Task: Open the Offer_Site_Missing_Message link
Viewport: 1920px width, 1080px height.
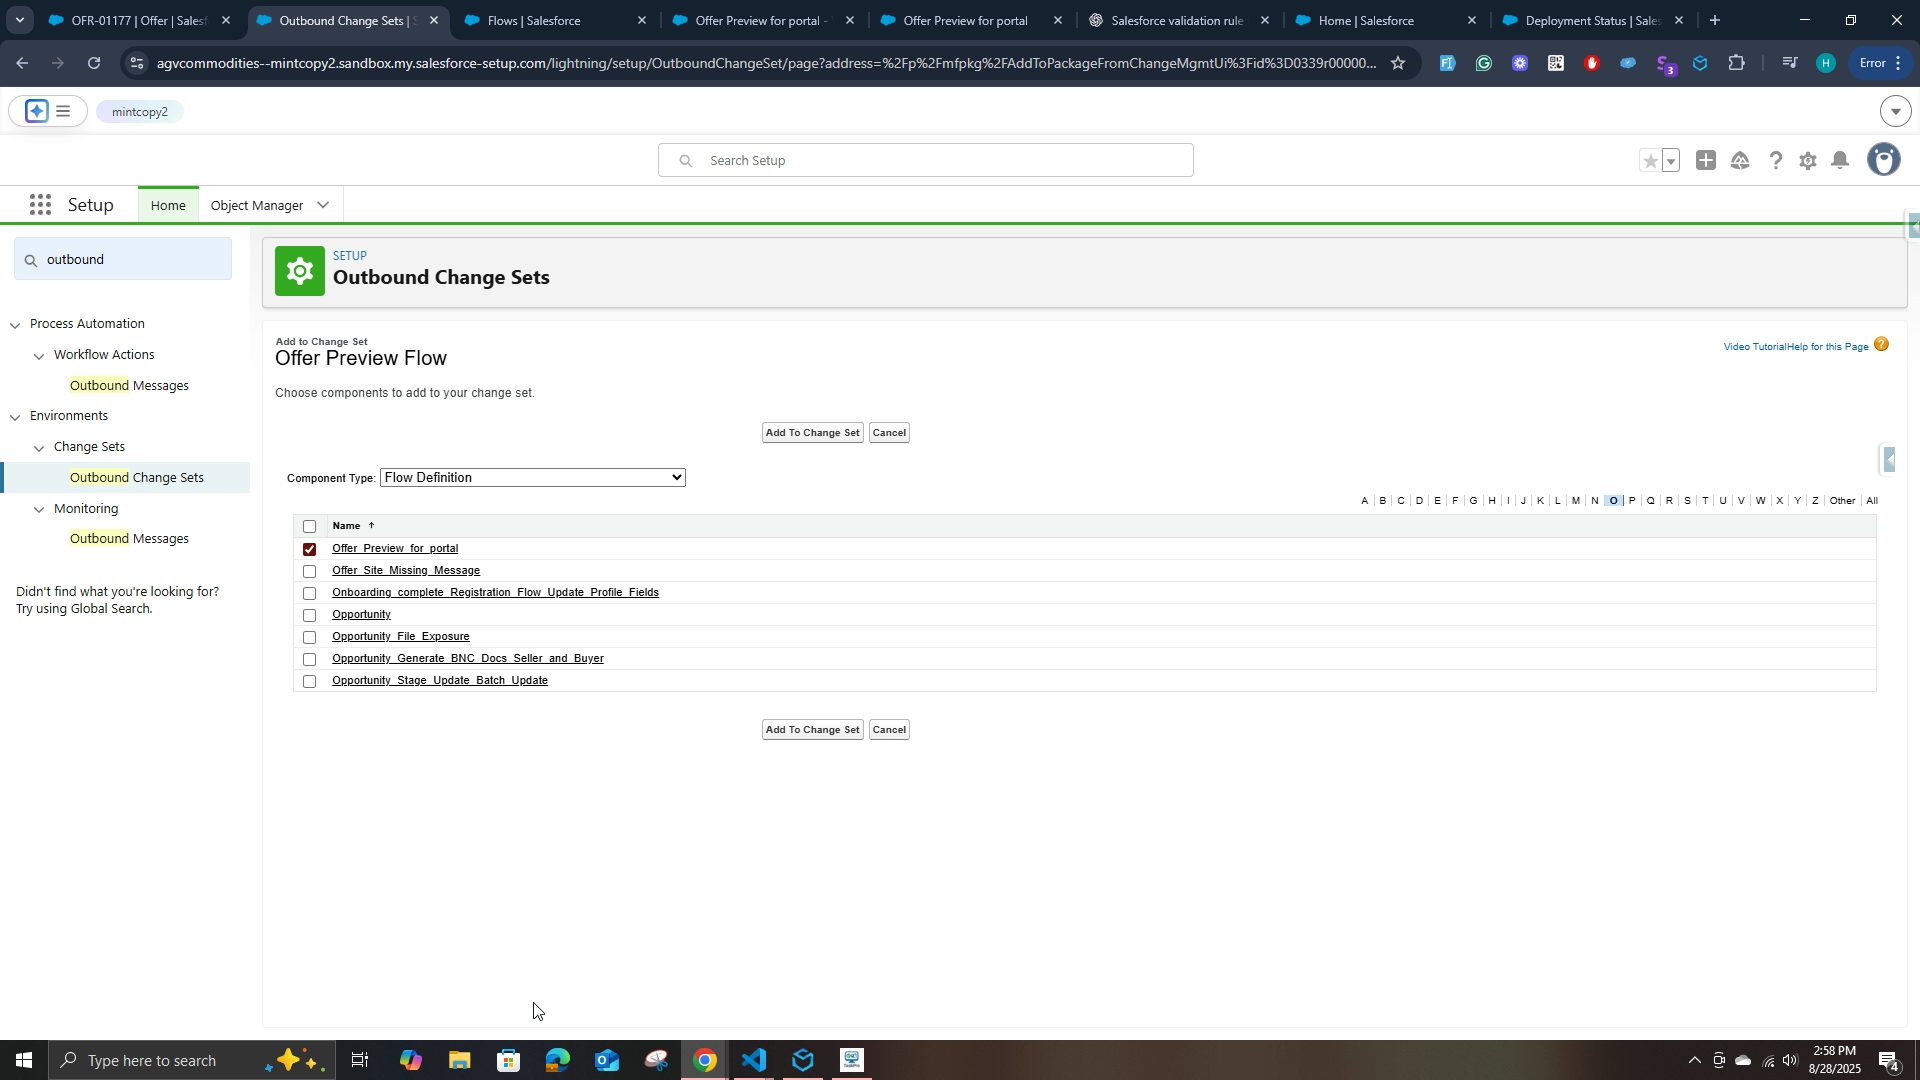Action: pyautogui.click(x=406, y=570)
